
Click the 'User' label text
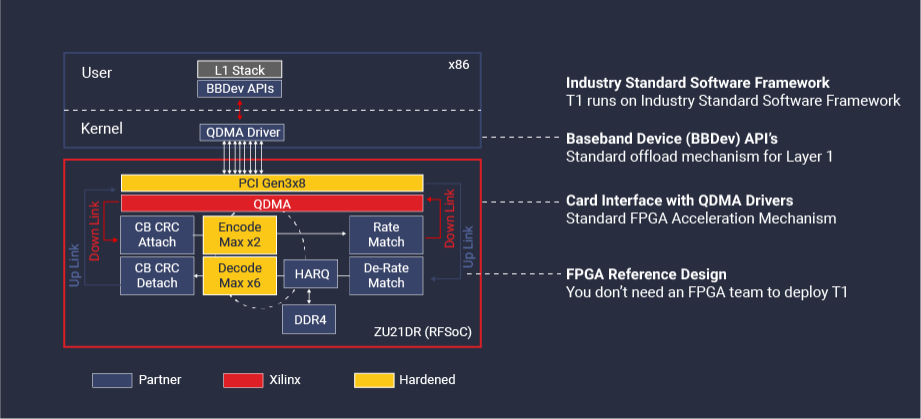click(x=97, y=73)
